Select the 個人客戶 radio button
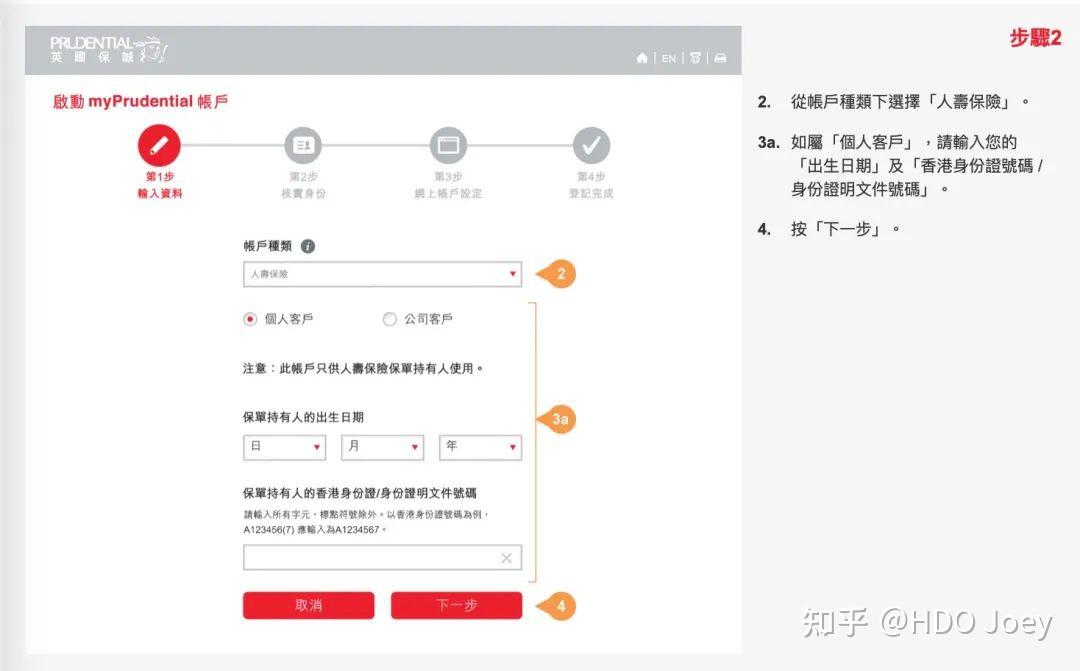The height and width of the screenshot is (671, 1080). (249, 319)
